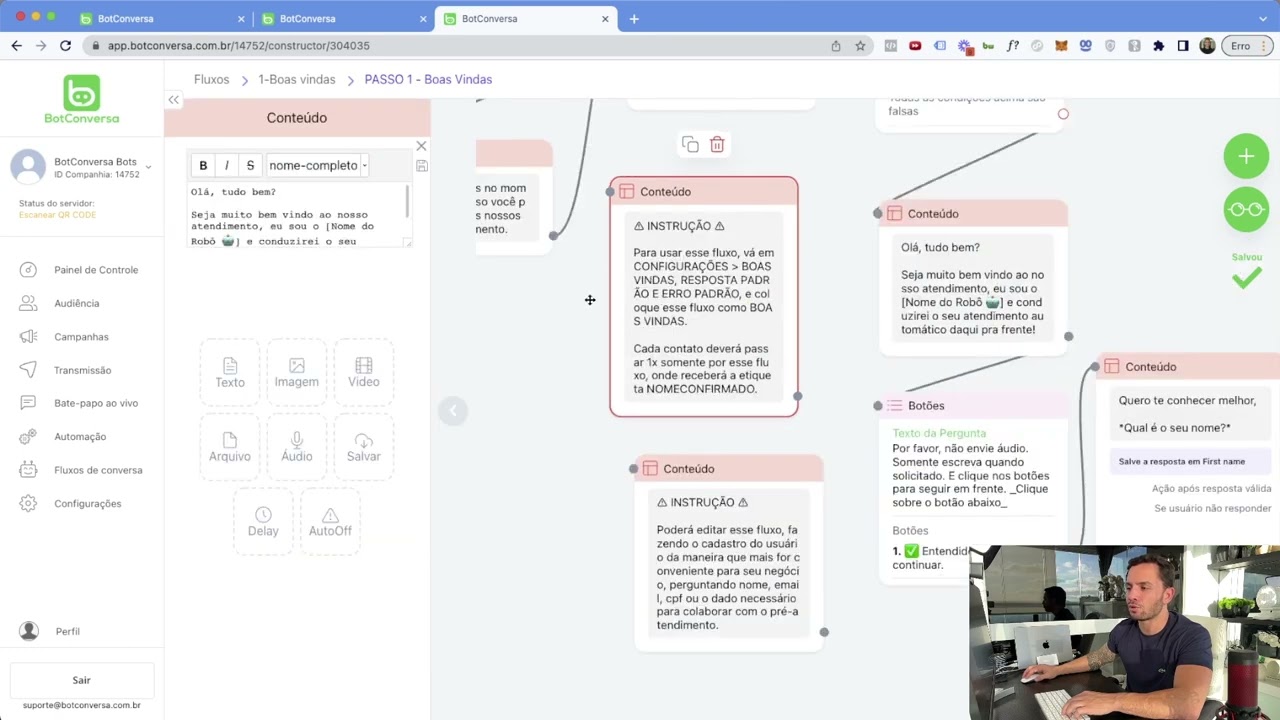Click the message text editing area
The image size is (1280, 720).
click(x=299, y=215)
